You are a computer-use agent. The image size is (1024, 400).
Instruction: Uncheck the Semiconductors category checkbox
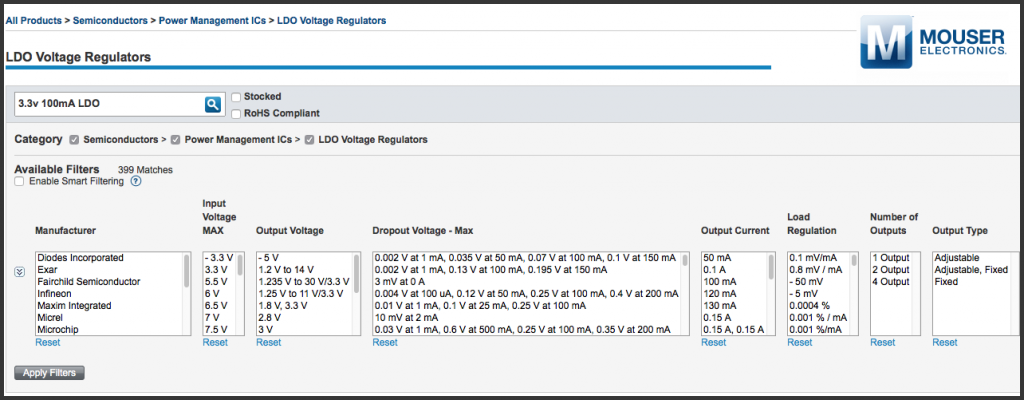coord(74,140)
